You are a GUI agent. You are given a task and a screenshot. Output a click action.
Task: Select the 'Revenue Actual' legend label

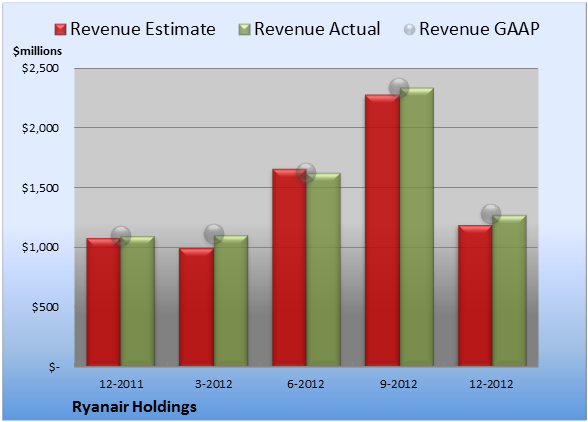317,29
